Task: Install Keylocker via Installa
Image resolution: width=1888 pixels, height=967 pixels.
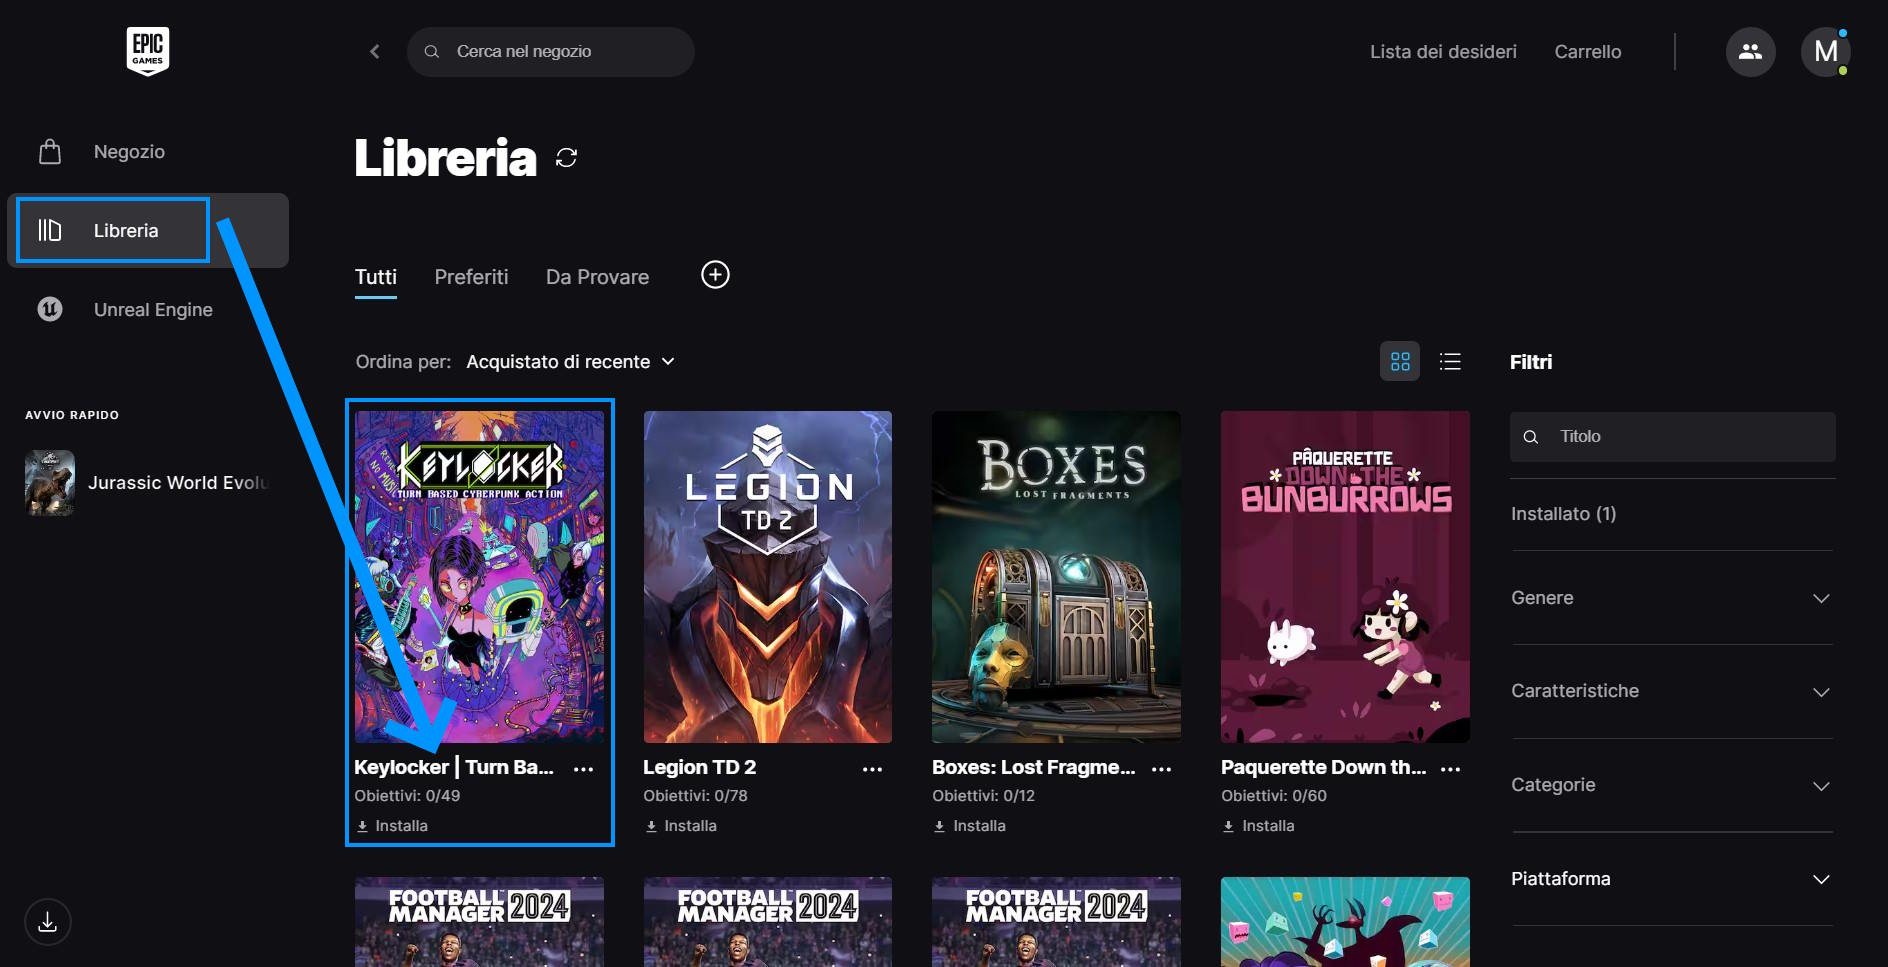Action: click(401, 826)
